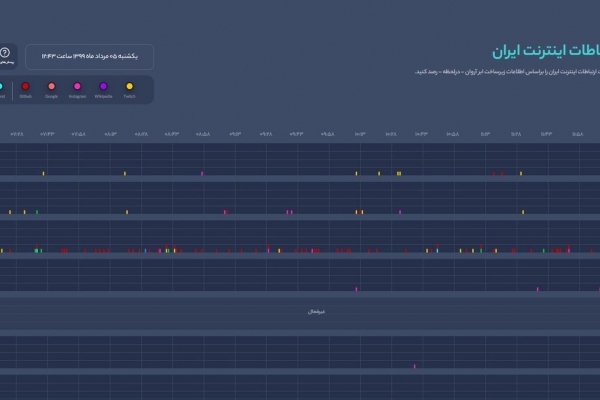Click the ۰۸:۴۳ time label
The width and height of the screenshot is (600, 400).
click(172, 134)
